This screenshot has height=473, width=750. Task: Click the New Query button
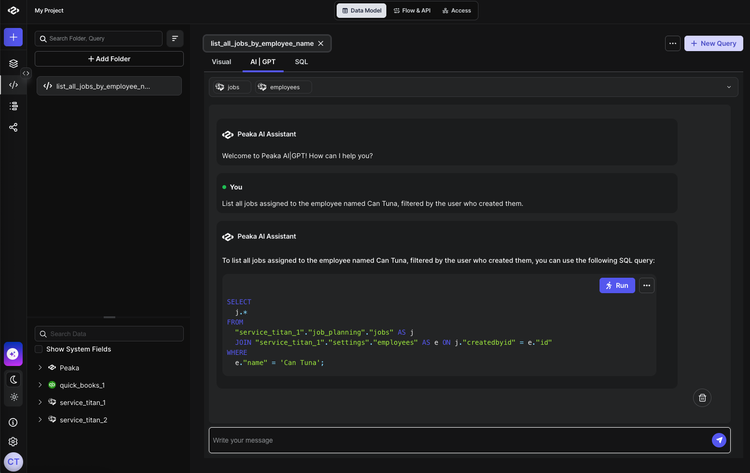713,44
